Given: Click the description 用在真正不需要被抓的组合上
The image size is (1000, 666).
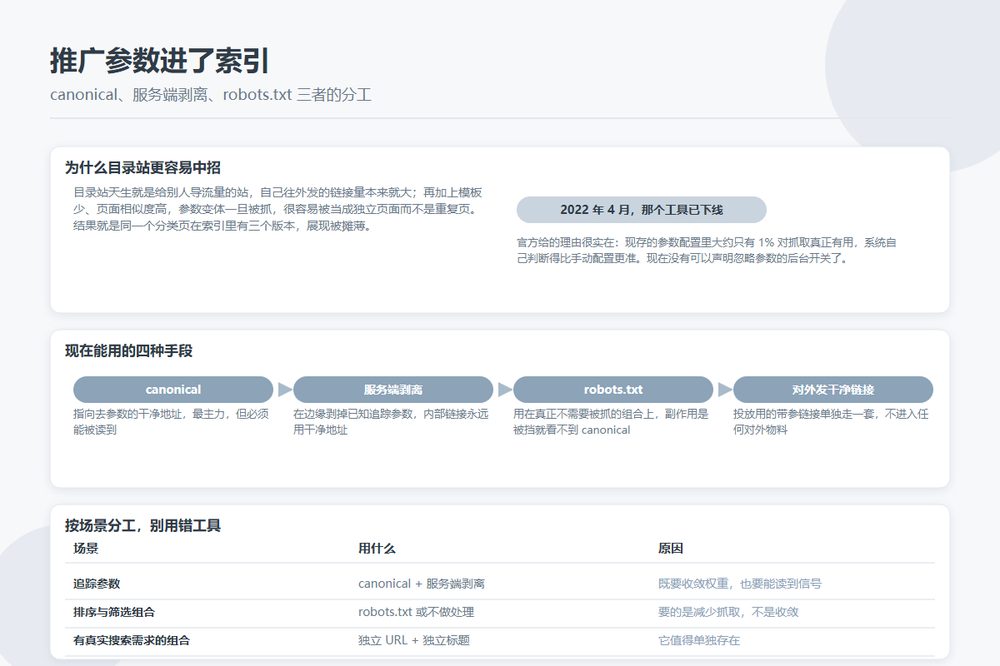Looking at the screenshot, I should click(611, 422).
